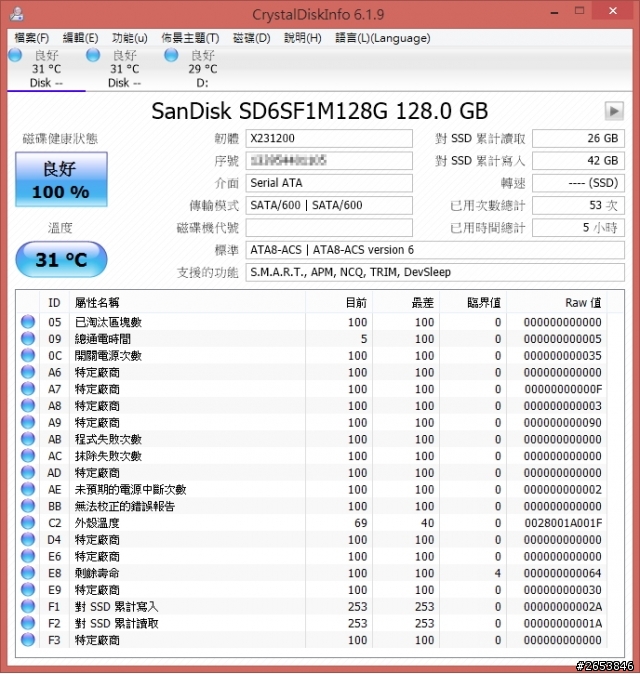Click status icon for F1 對 SSD 累計寫入

[x=28, y=607]
